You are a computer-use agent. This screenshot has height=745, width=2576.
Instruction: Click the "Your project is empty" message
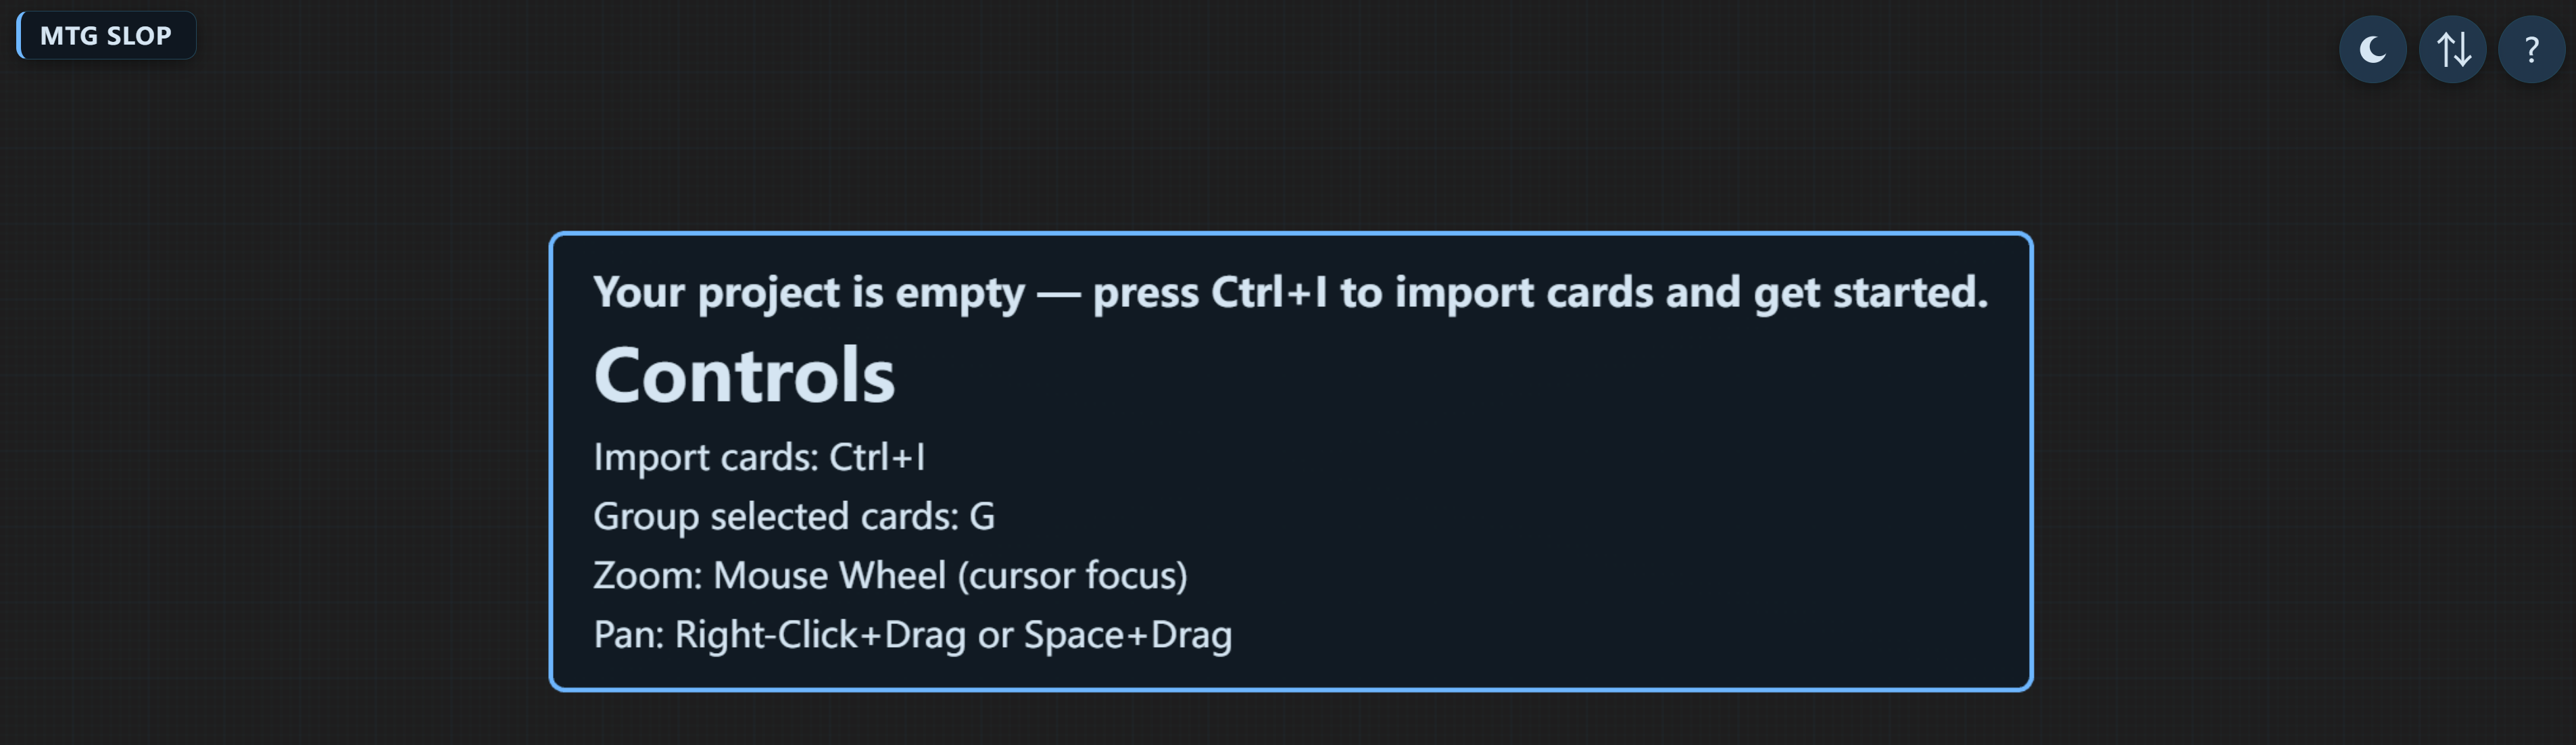point(1290,292)
